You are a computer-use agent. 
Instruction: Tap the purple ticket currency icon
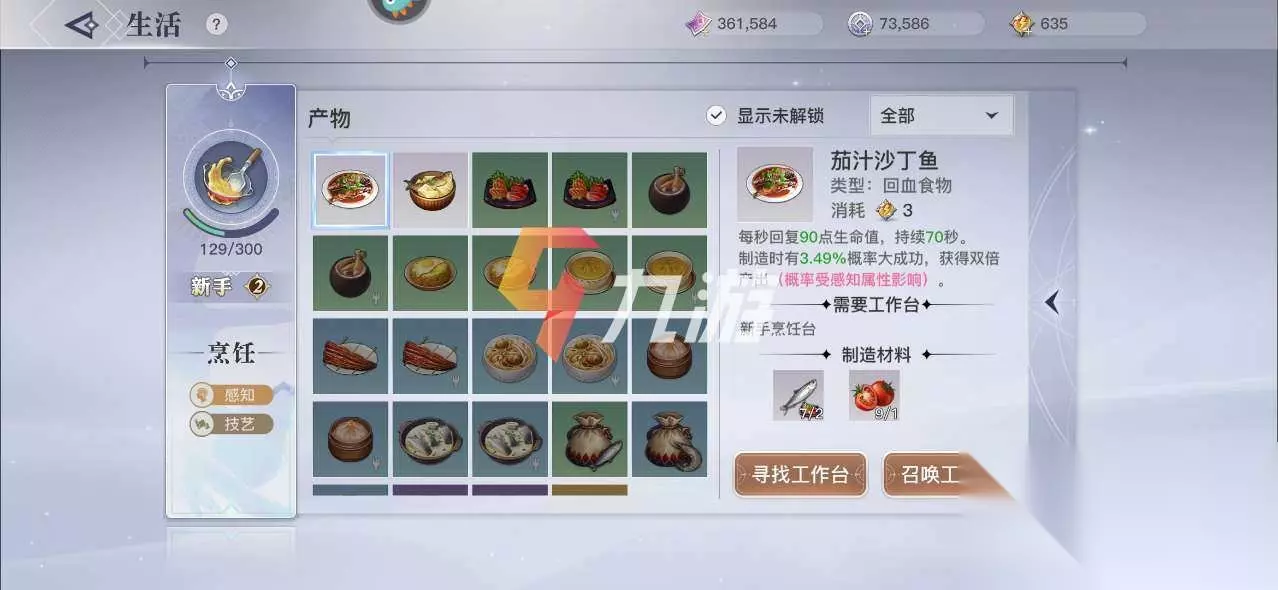coord(698,24)
